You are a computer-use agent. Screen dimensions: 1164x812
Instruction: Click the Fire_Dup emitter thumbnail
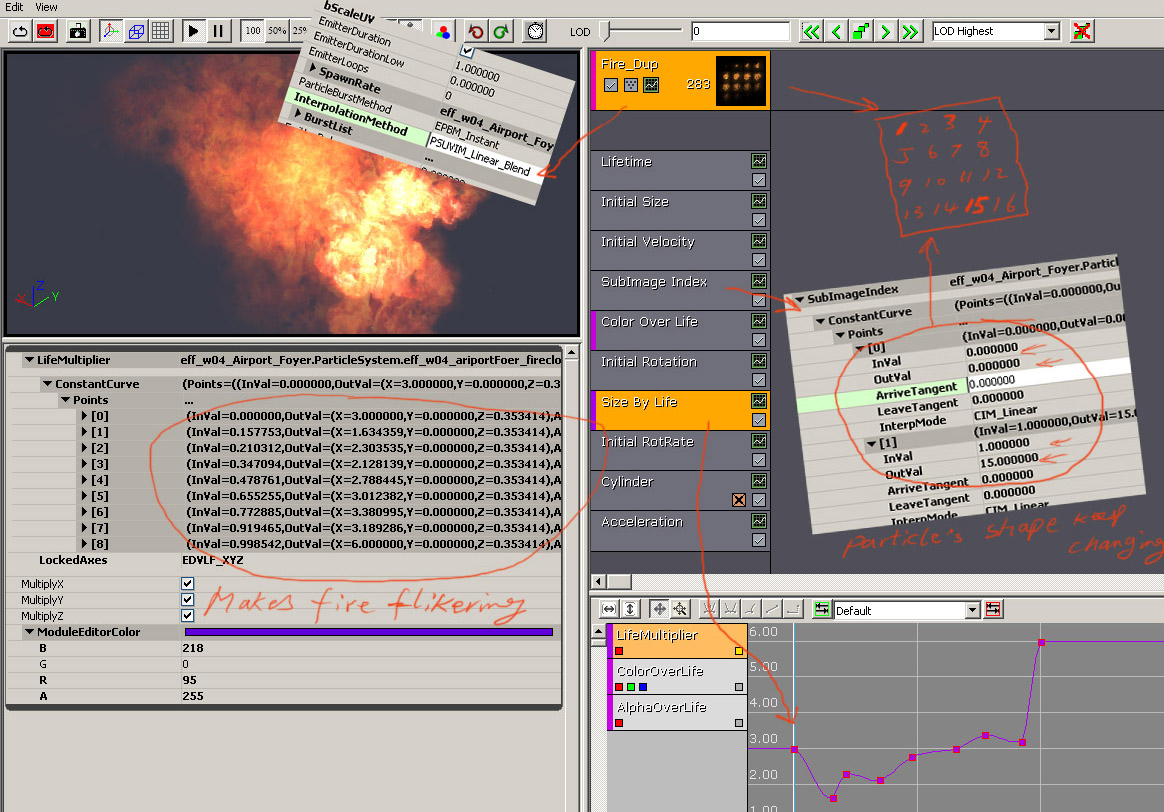[x=741, y=81]
